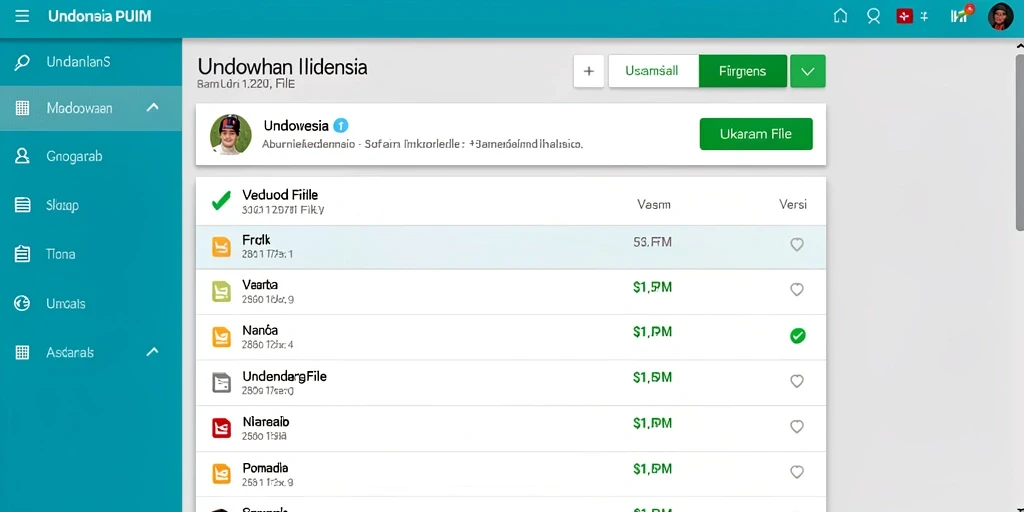Click the orange file icon beside Frdk
The width and height of the screenshot is (1024, 512).
(x=221, y=246)
